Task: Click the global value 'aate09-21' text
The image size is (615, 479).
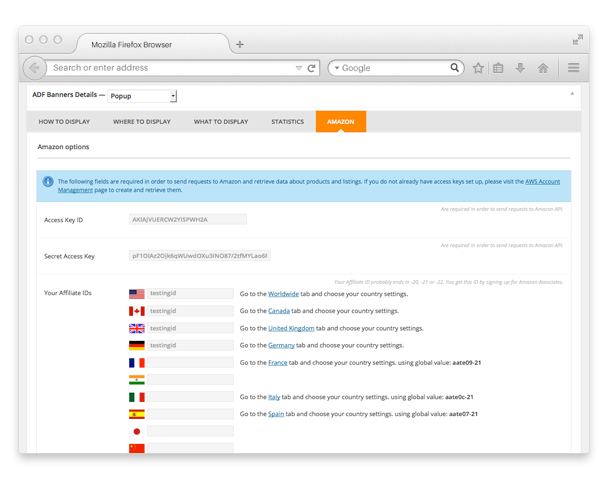Action: point(467,362)
